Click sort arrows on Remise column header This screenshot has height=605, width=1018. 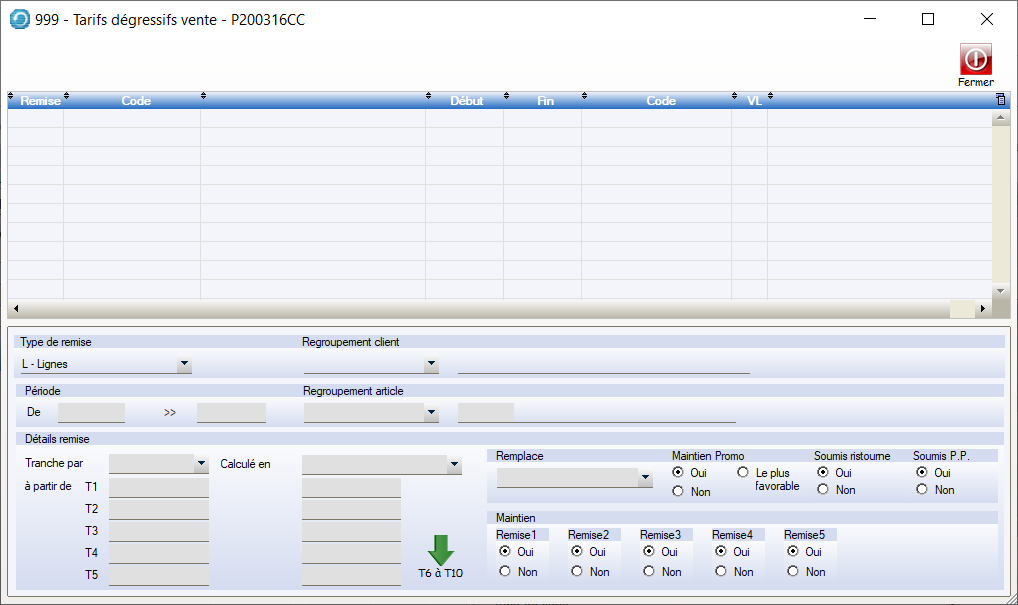click(x=12, y=98)
